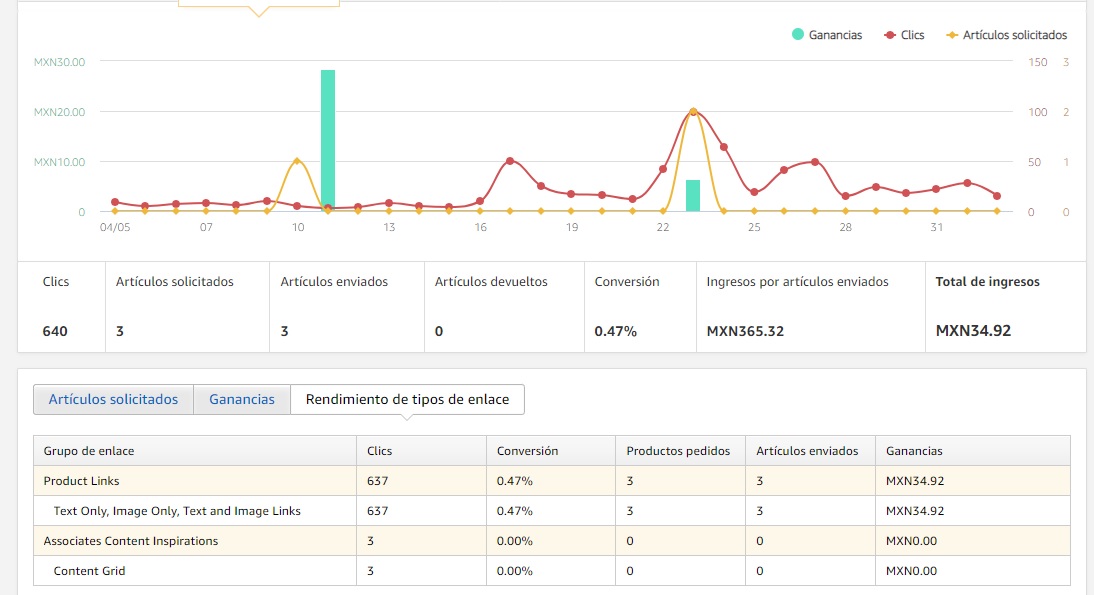Screen dimensions: 1094x595
Task: Click the short green earnings bar near day 23
Action: [693, 196]
